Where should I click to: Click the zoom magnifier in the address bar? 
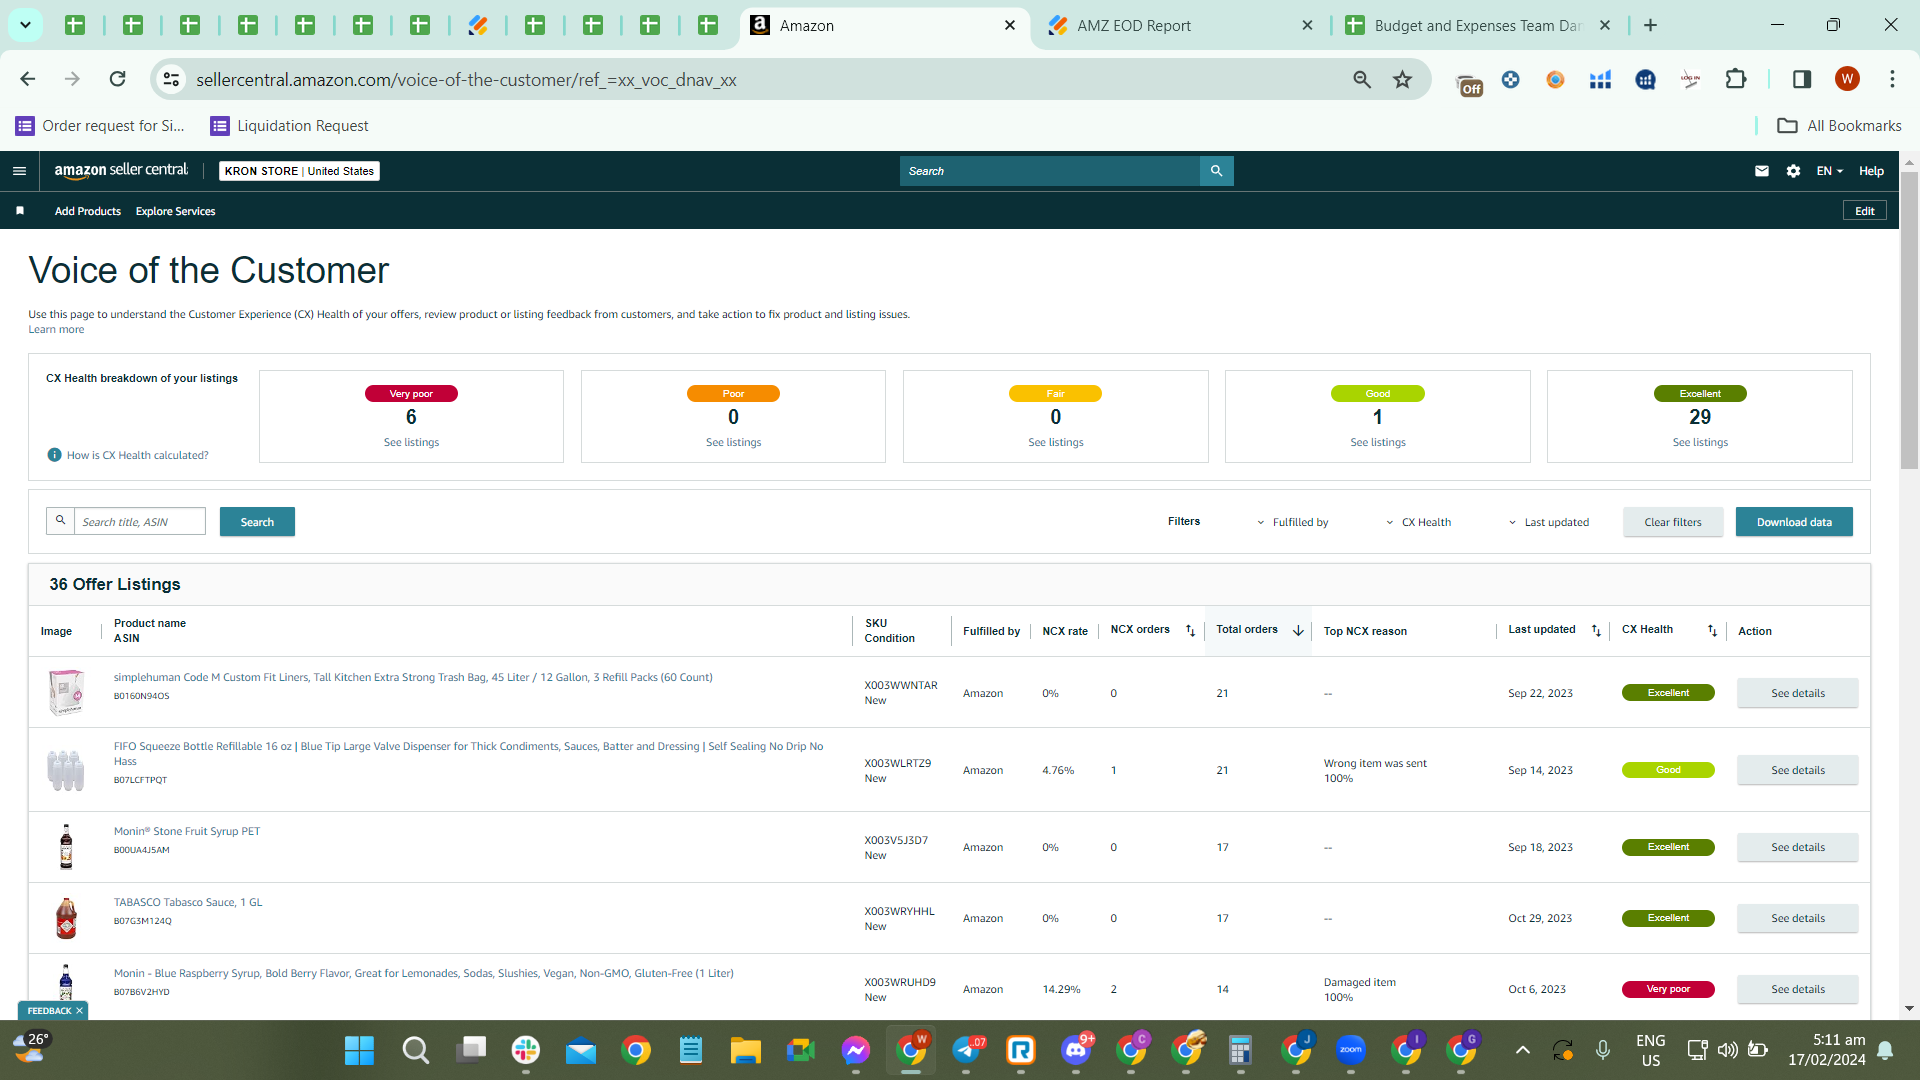[1362, 79]
